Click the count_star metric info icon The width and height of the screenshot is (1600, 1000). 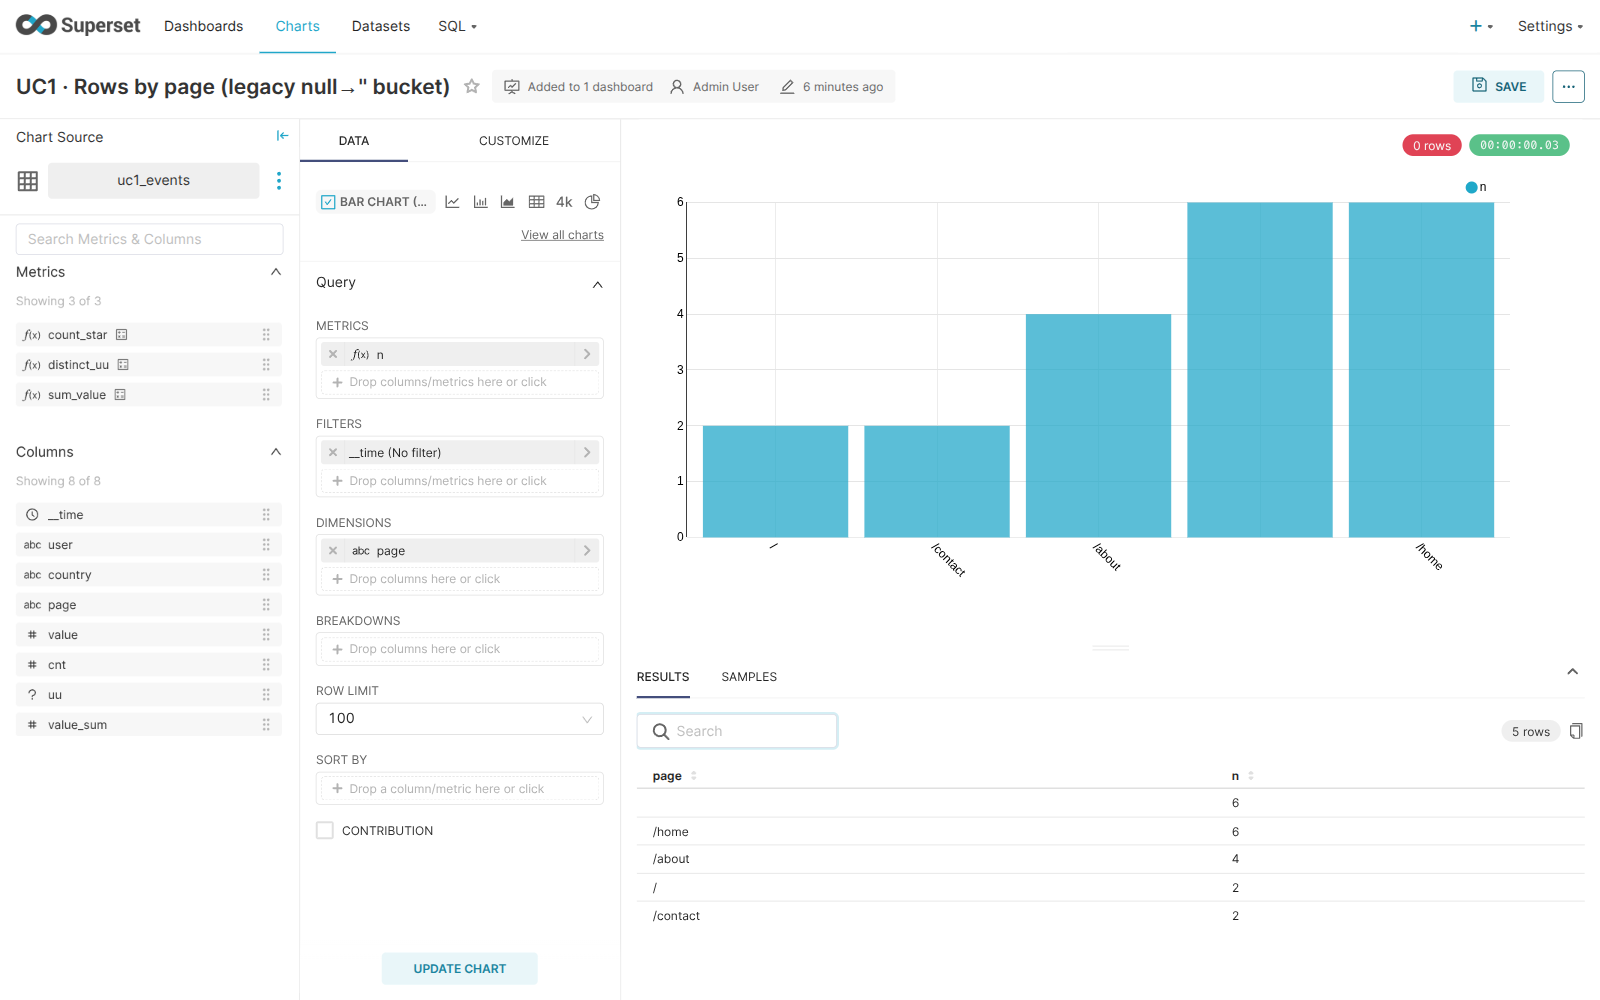[x=121, y=335]
